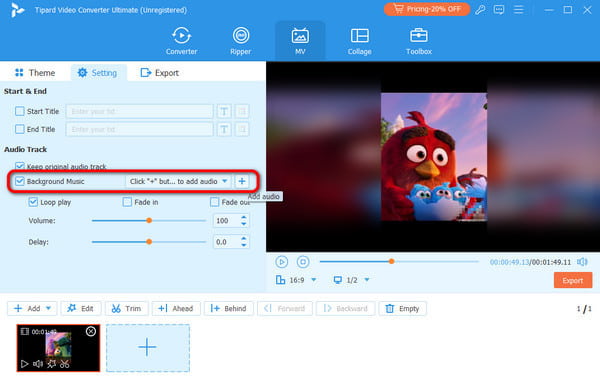Image resolution: width=600 pixels, height=387 pixels.
Task: Play the preview video
Action: [282, 262]
